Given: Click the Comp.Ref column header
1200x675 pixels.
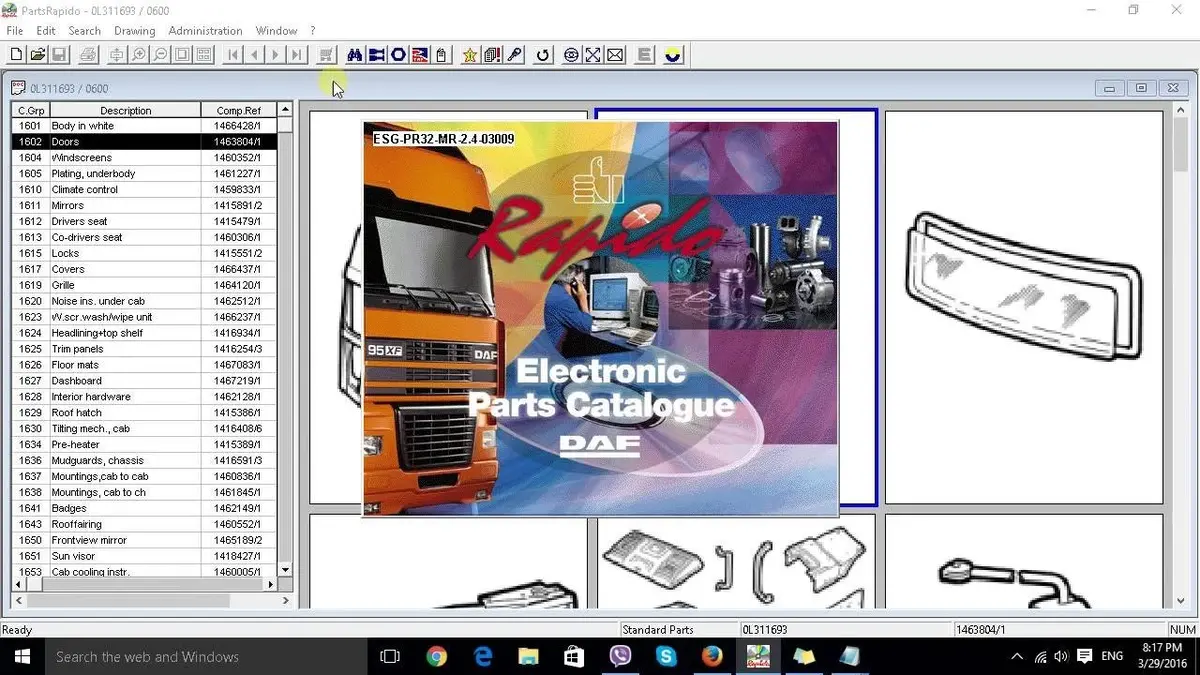Looking at the screenshot, I should pos(238,110).
